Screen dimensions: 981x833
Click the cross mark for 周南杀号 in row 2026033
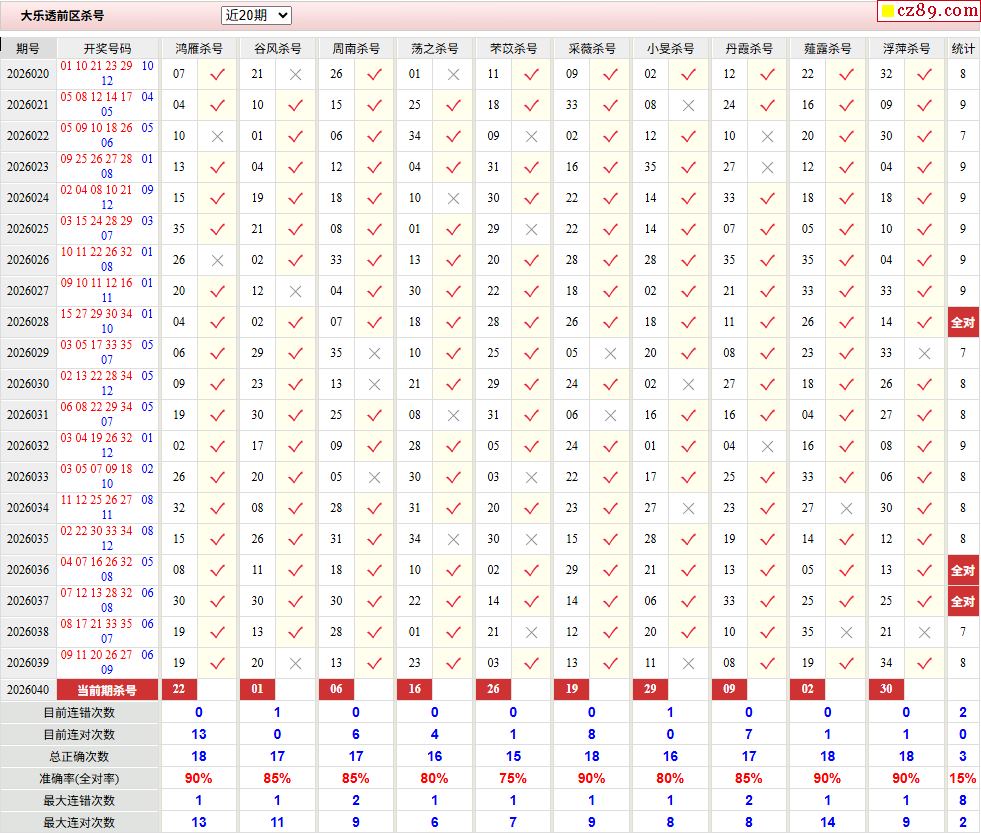[x=374, y=477]
